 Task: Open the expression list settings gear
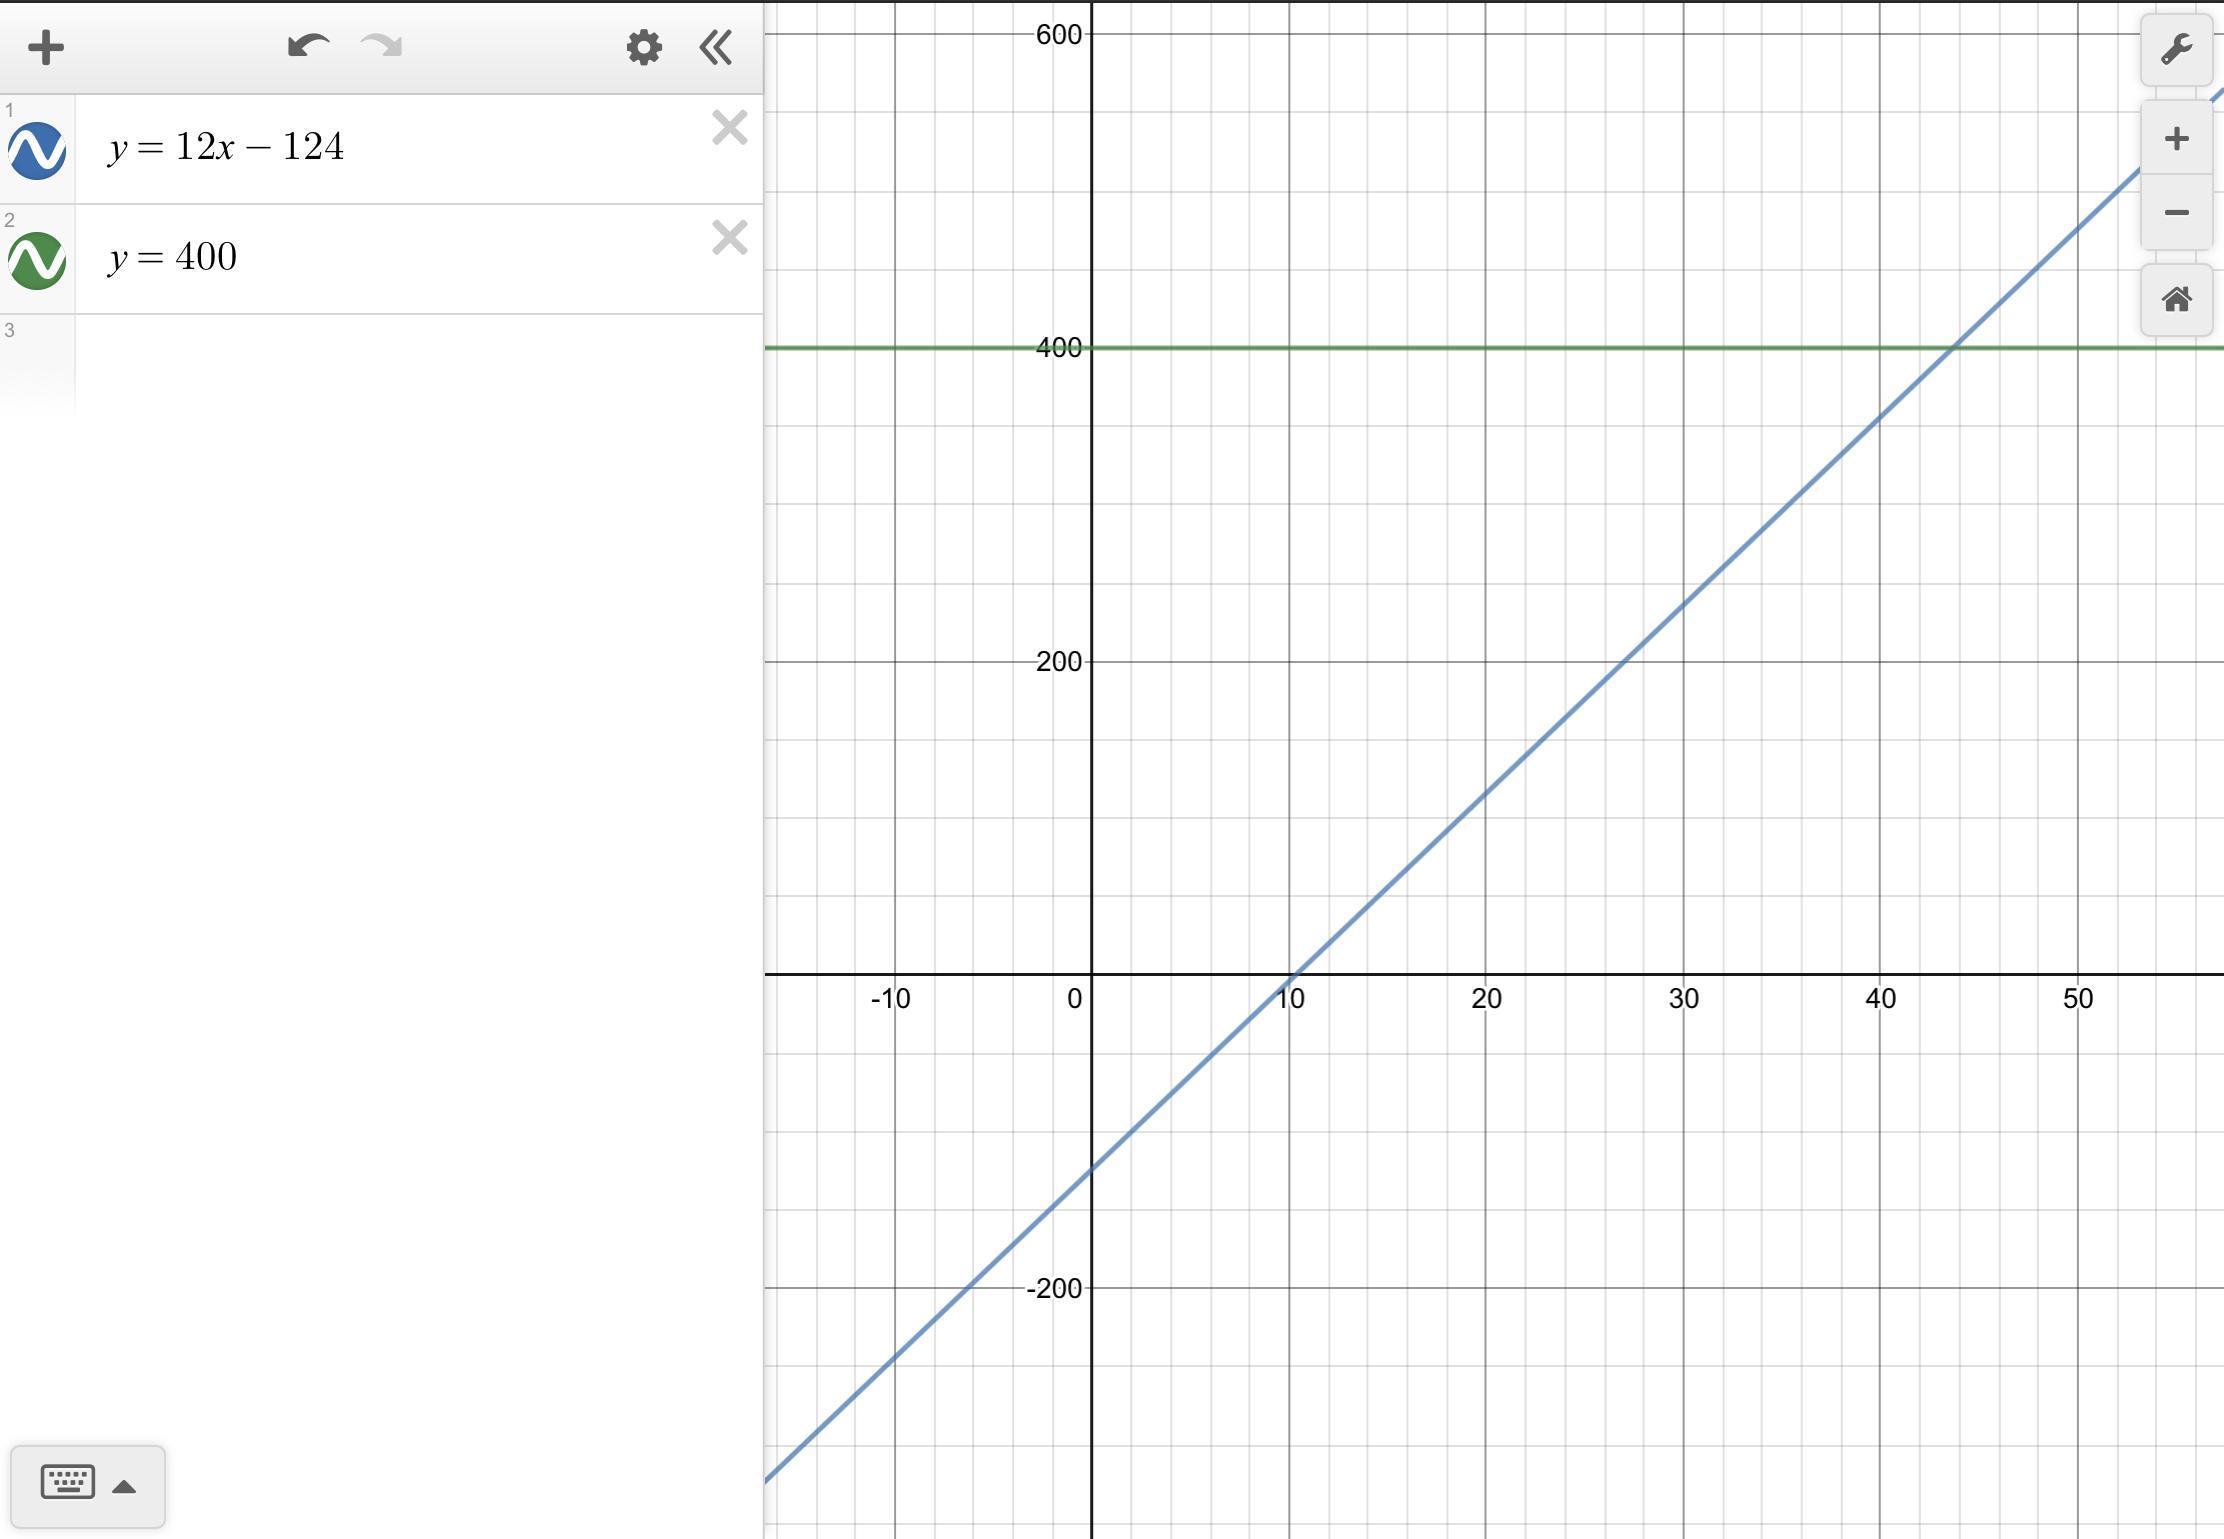pos(644,47)
